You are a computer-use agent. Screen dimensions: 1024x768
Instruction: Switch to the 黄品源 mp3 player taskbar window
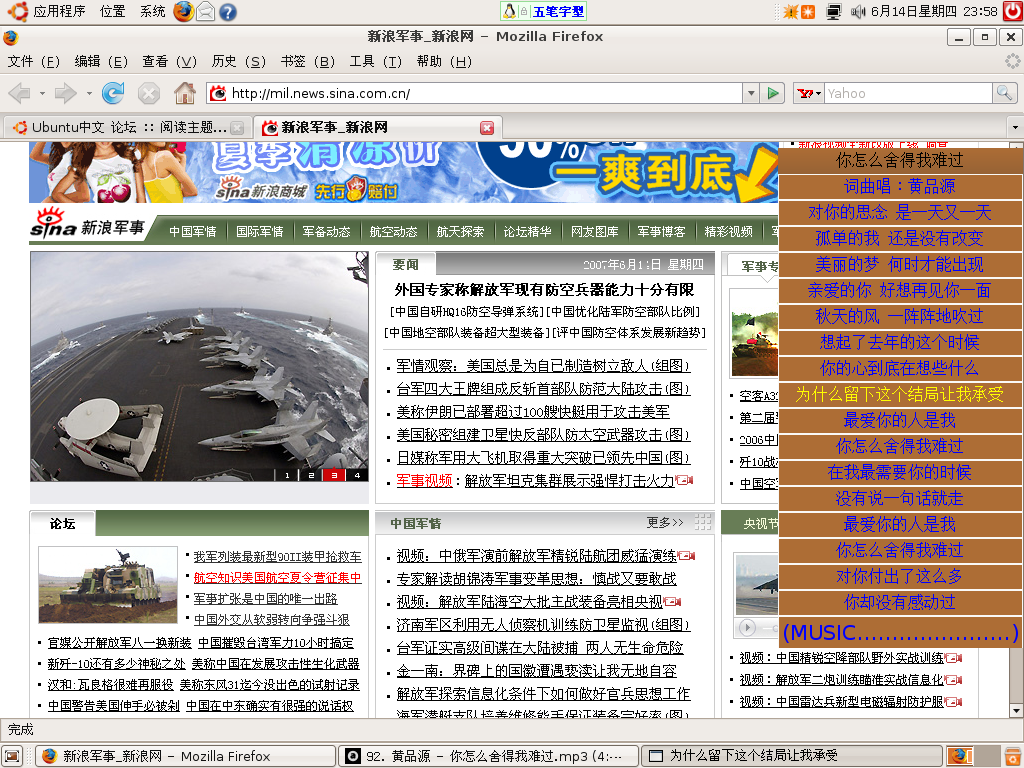click(490, 756)
